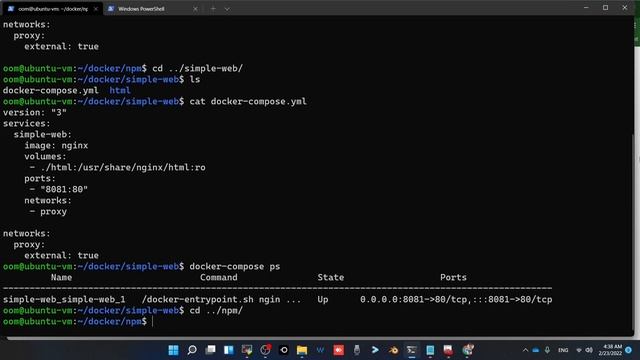
Task: Open the Blender taskbar icon
Action: 393,350
